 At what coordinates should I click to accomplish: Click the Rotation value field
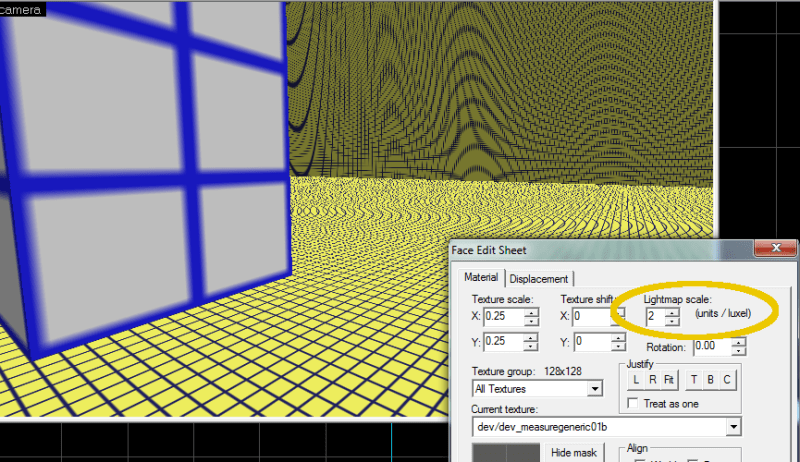point(712,346)
